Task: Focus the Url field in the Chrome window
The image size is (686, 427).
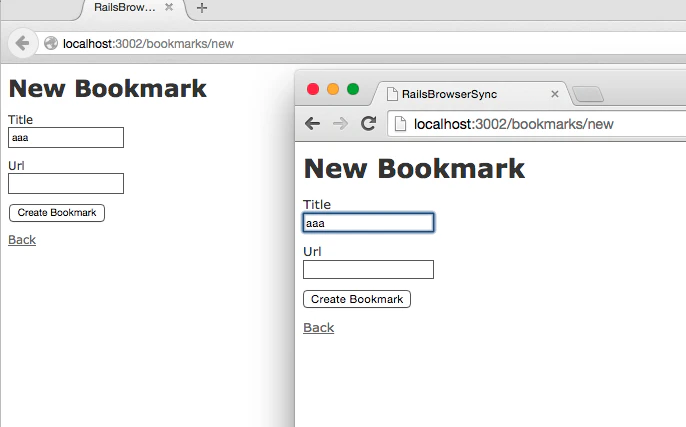Action: coord(368,270)
